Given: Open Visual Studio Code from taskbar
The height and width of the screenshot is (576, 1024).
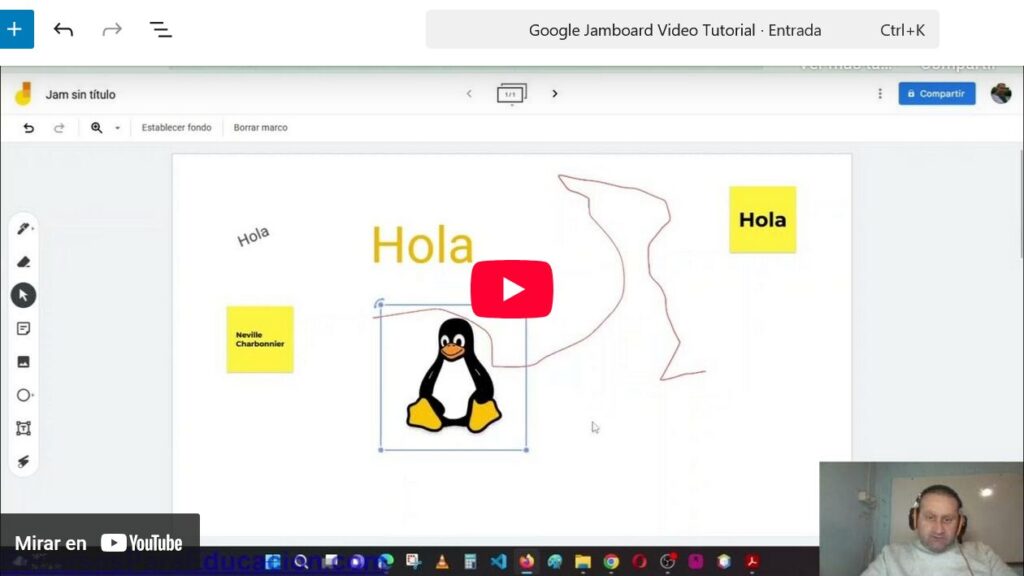Looking at the screenshot, I should pos(498,562).
